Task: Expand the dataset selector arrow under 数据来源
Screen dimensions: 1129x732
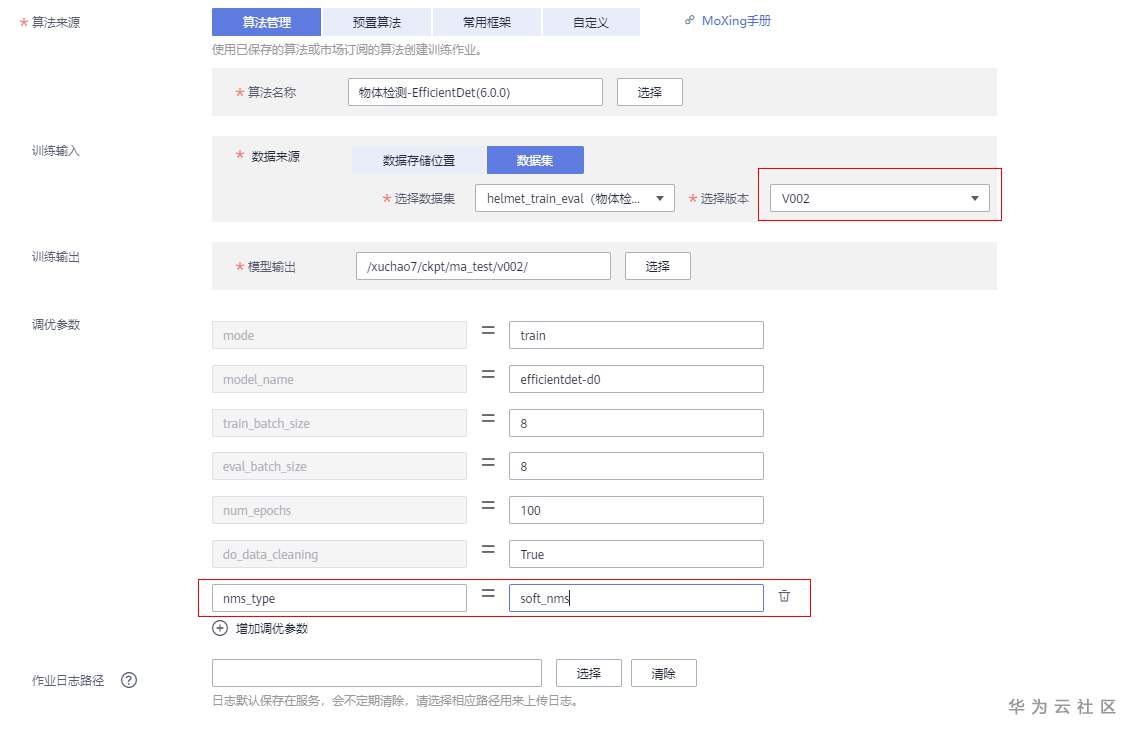Action: pyautogui.click(x=659, y=197)
